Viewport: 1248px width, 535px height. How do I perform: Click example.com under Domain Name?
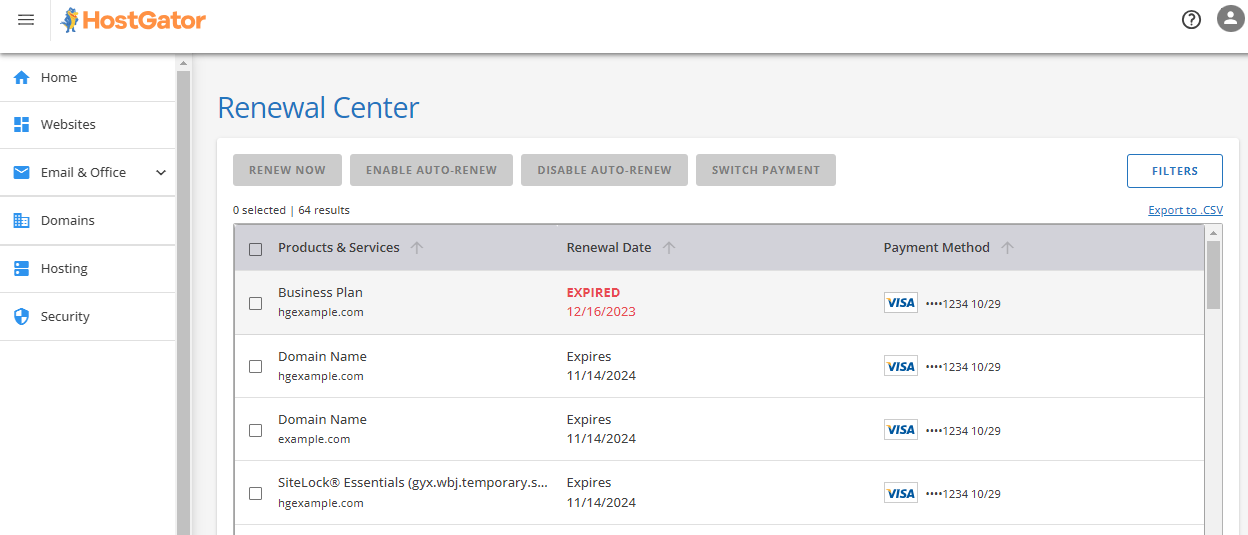pyautogui.click(x=314, y=439)
